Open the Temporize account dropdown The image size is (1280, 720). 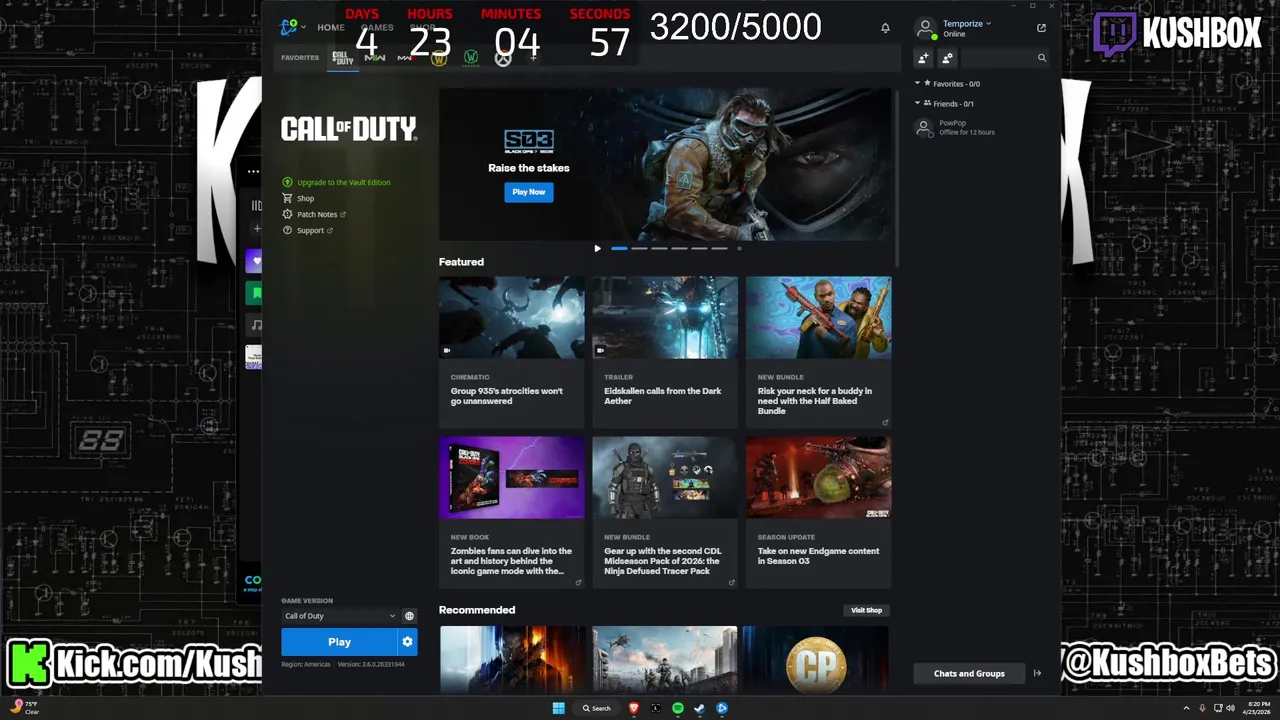click(x=966, y=24)
